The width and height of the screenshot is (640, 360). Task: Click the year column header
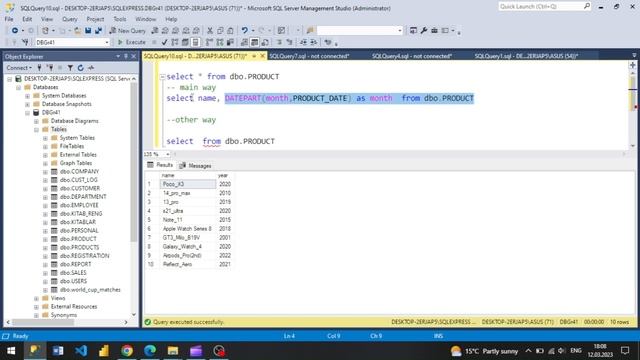coord(223,176)
